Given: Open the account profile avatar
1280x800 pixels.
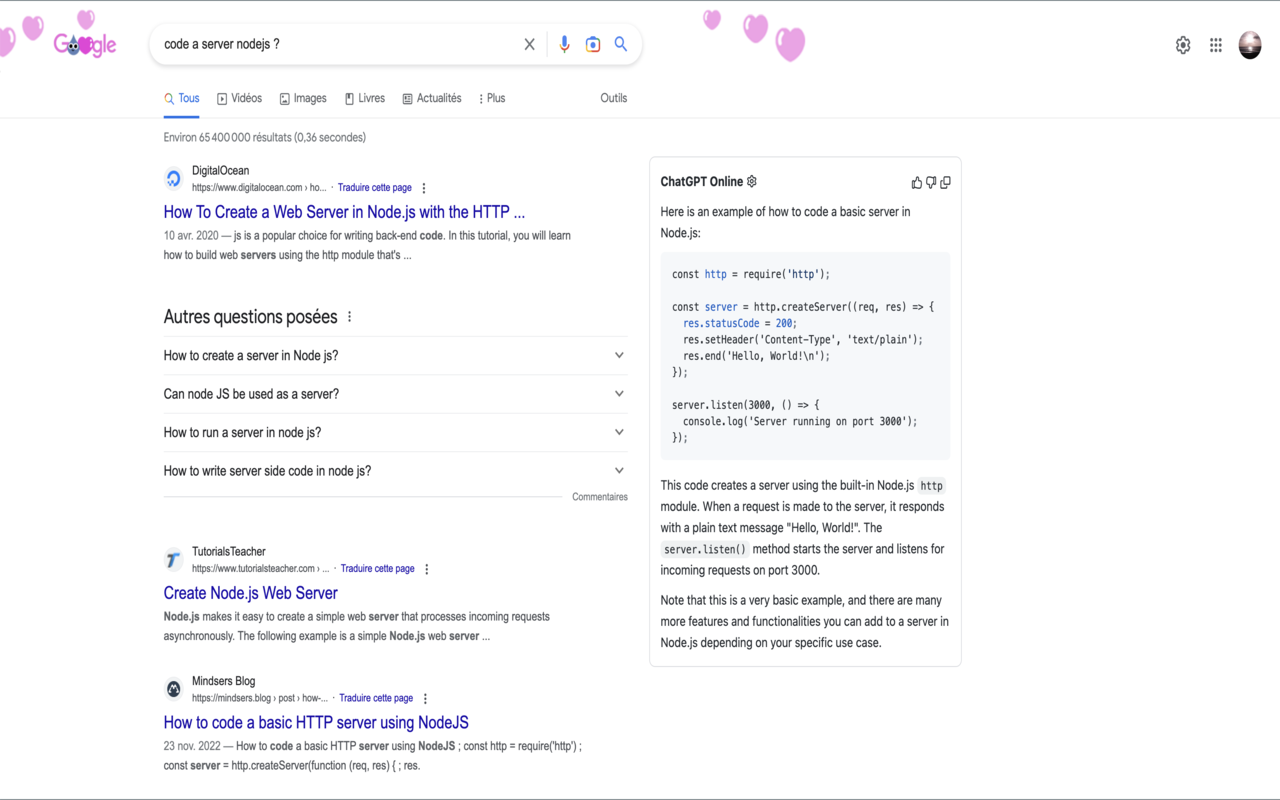Looking at the screenshot, I should (1250, 45).
